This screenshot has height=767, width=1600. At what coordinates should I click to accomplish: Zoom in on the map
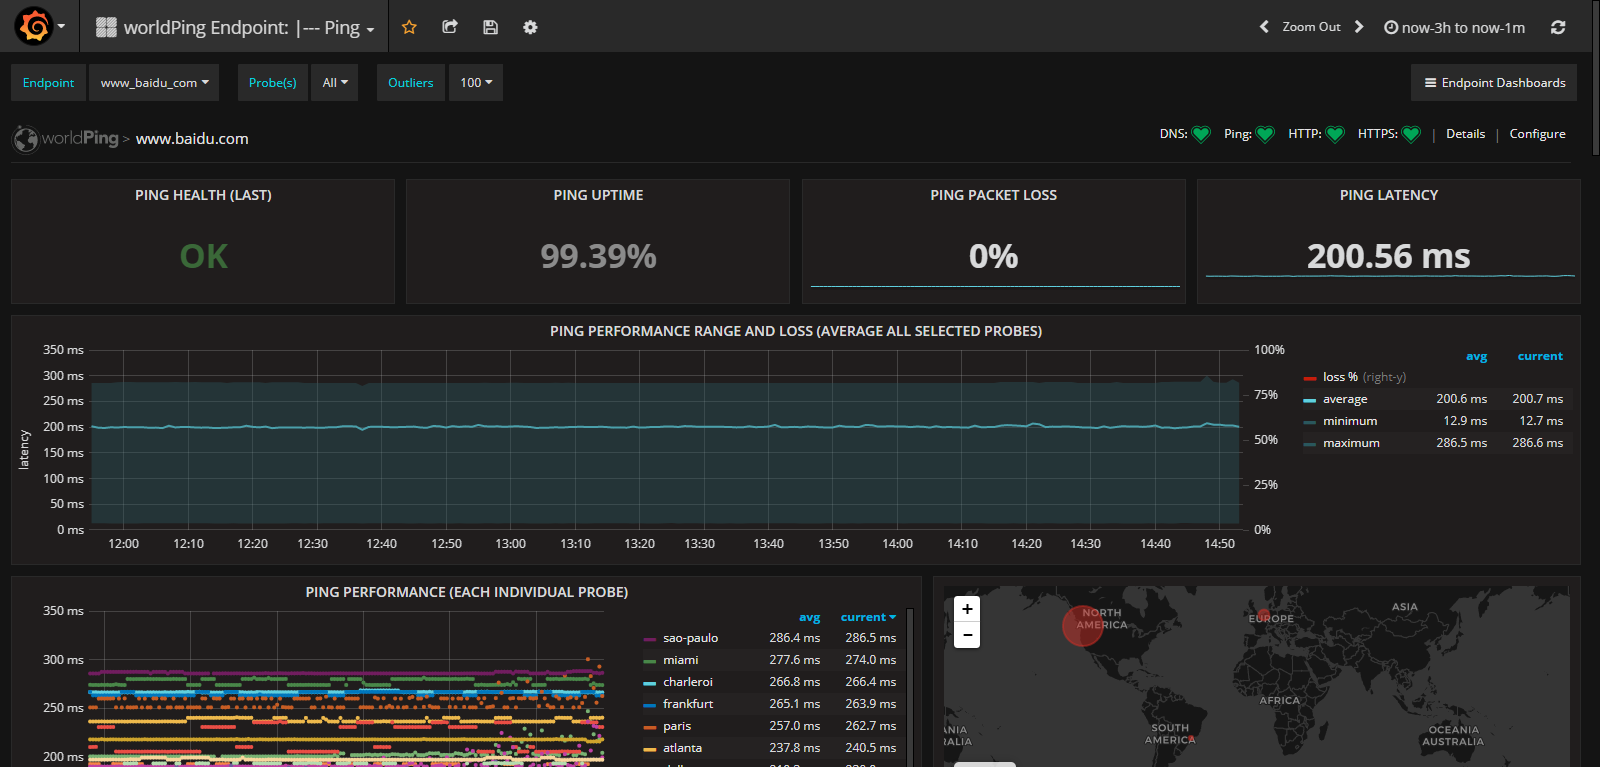pos(967,609)
